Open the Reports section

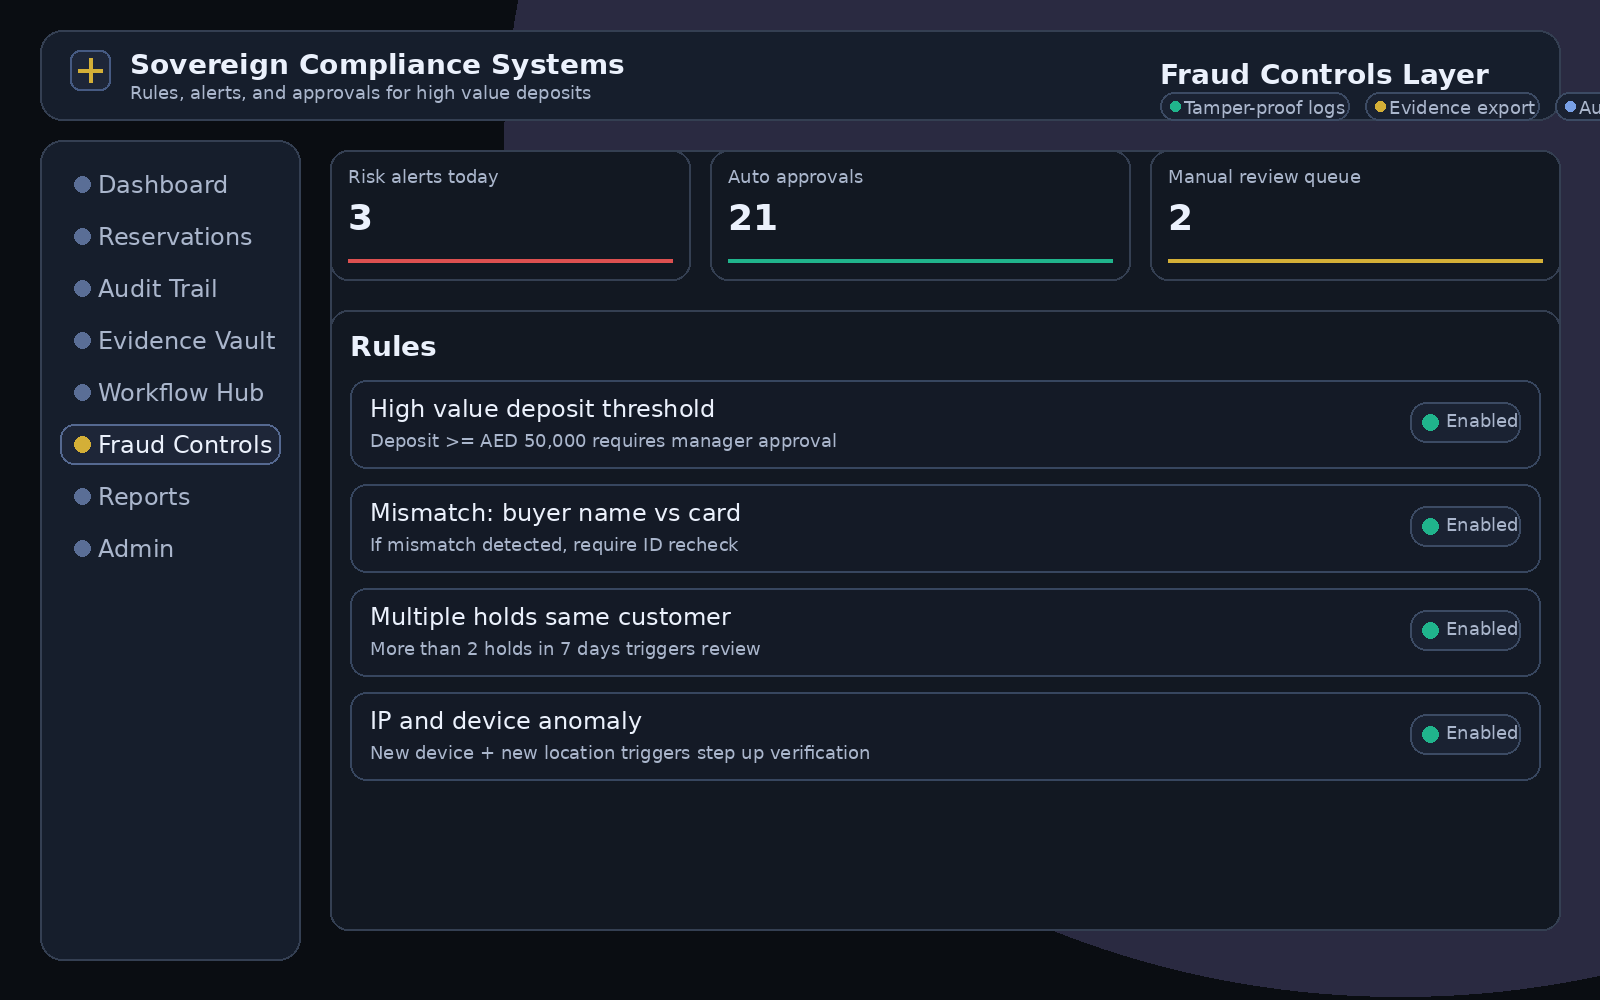[x=144, y=496]
